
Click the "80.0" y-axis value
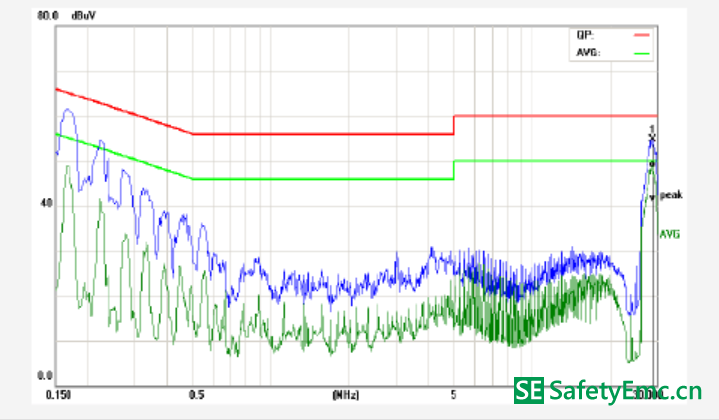point(48,16)
